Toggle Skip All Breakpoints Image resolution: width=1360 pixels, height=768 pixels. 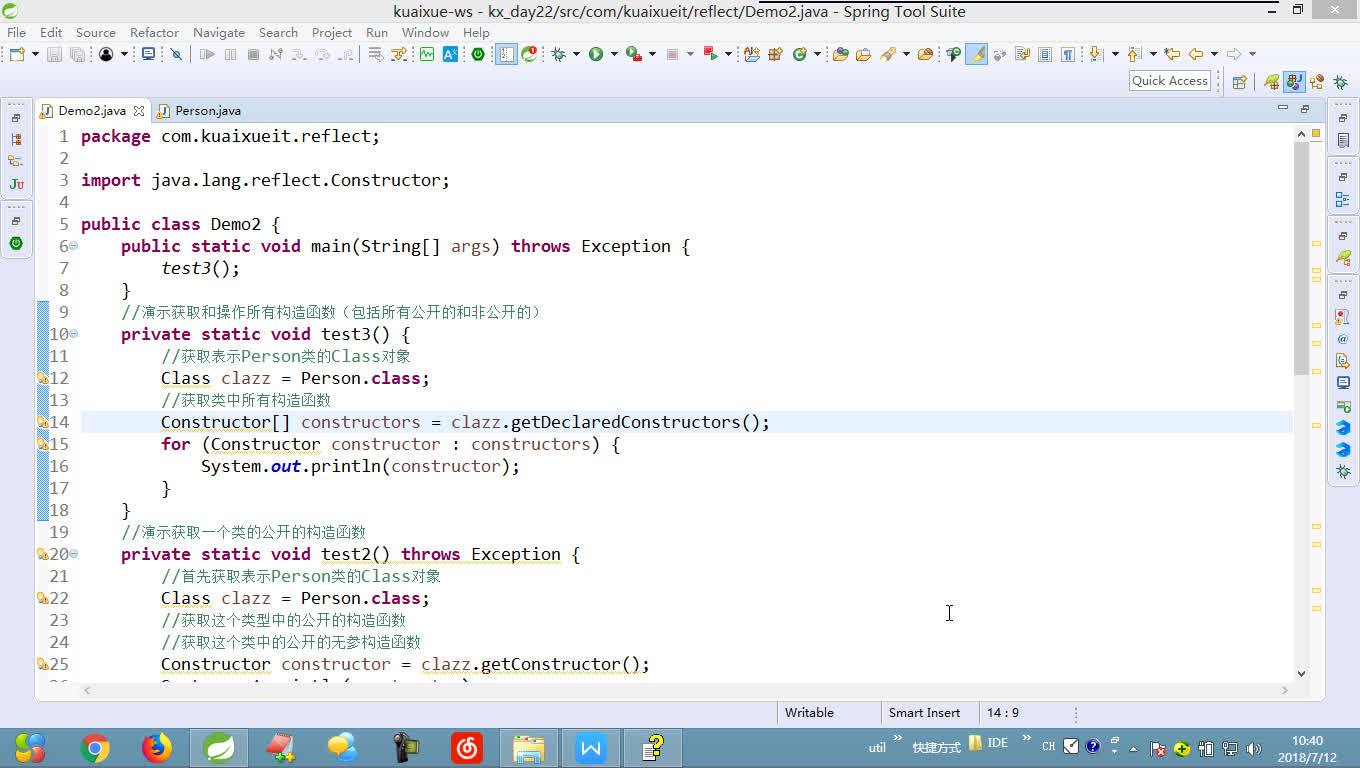click(x=176, y=54)
